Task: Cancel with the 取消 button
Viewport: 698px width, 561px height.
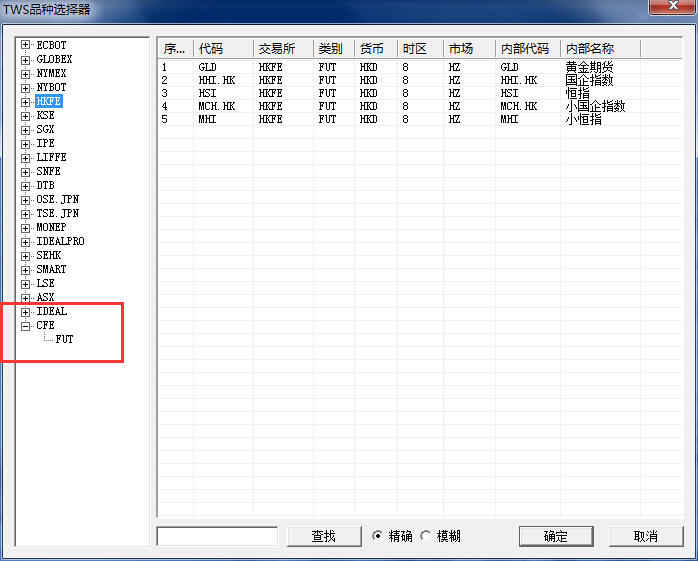Action: tap(646, 536)
